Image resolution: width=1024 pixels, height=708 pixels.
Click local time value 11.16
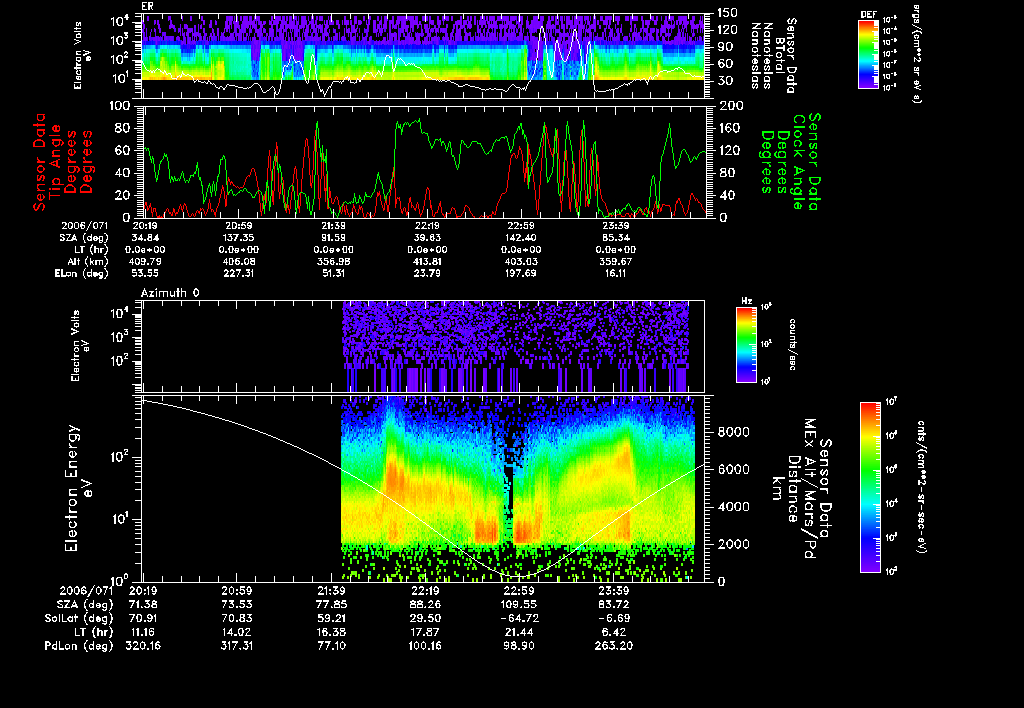pos(144,632)
